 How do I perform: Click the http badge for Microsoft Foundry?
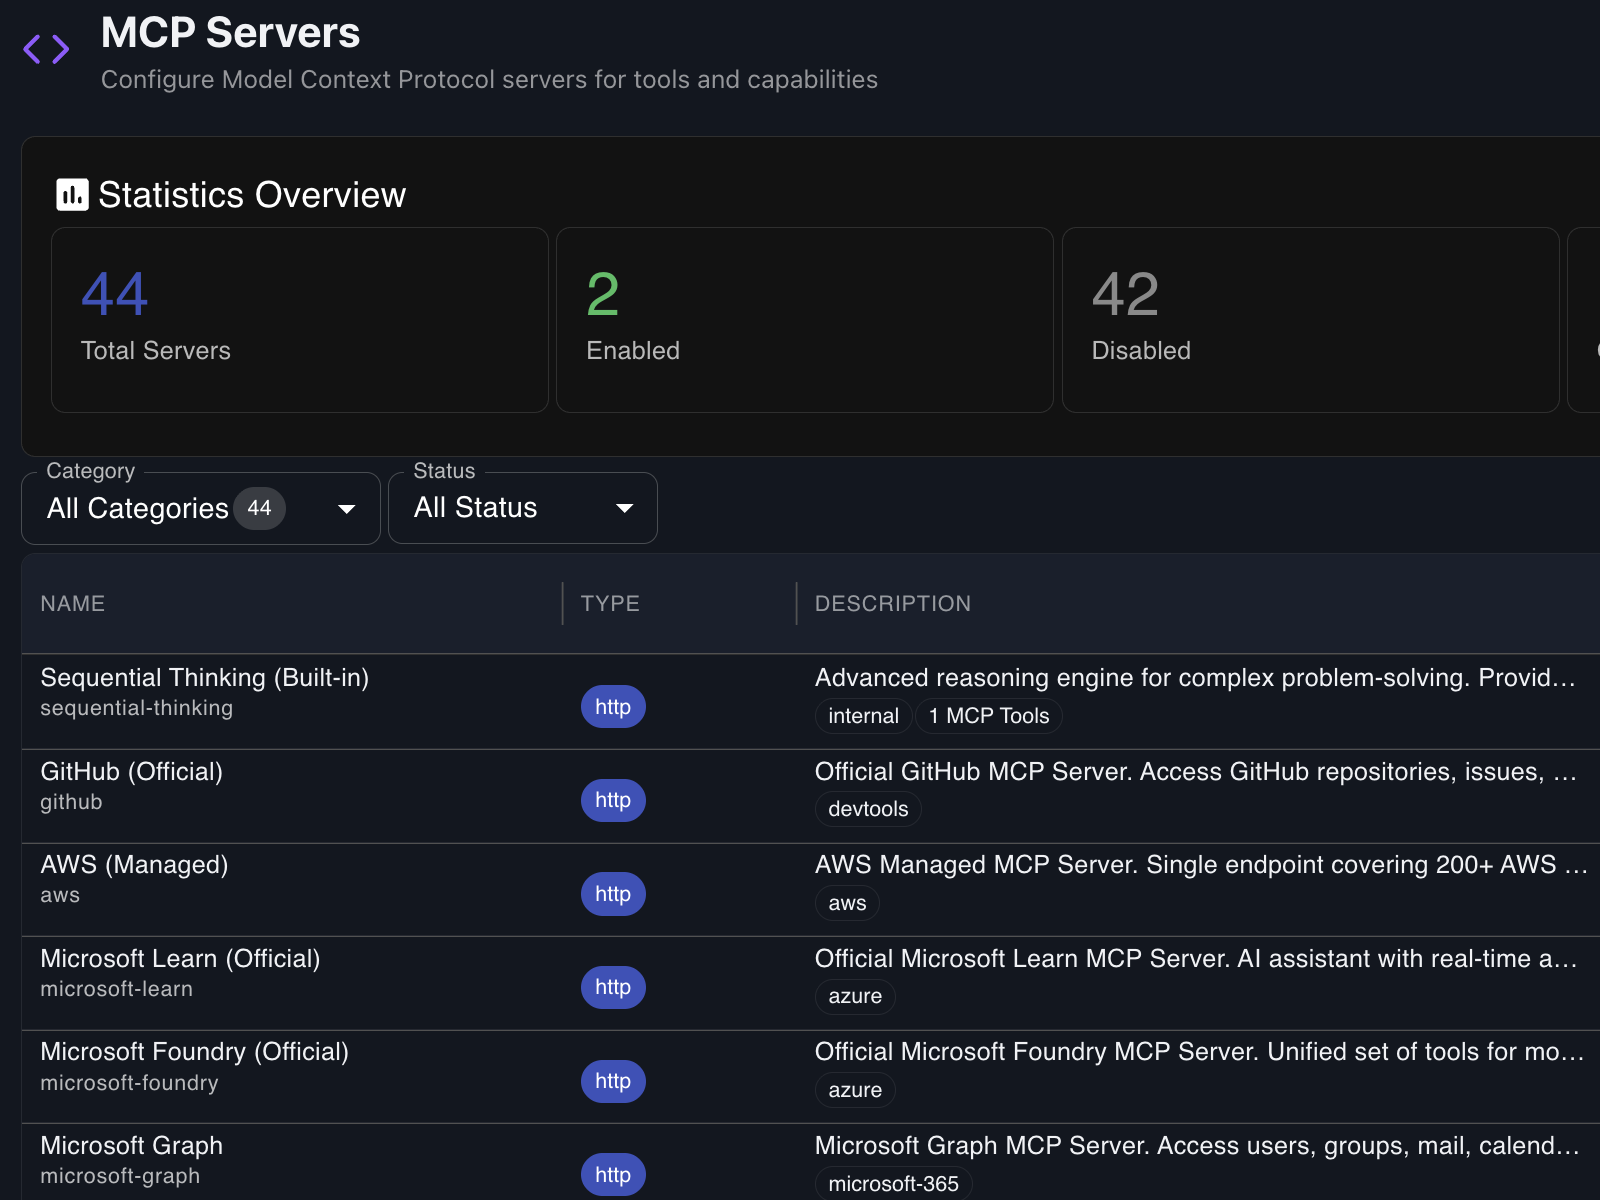(x=613, y=1081)
